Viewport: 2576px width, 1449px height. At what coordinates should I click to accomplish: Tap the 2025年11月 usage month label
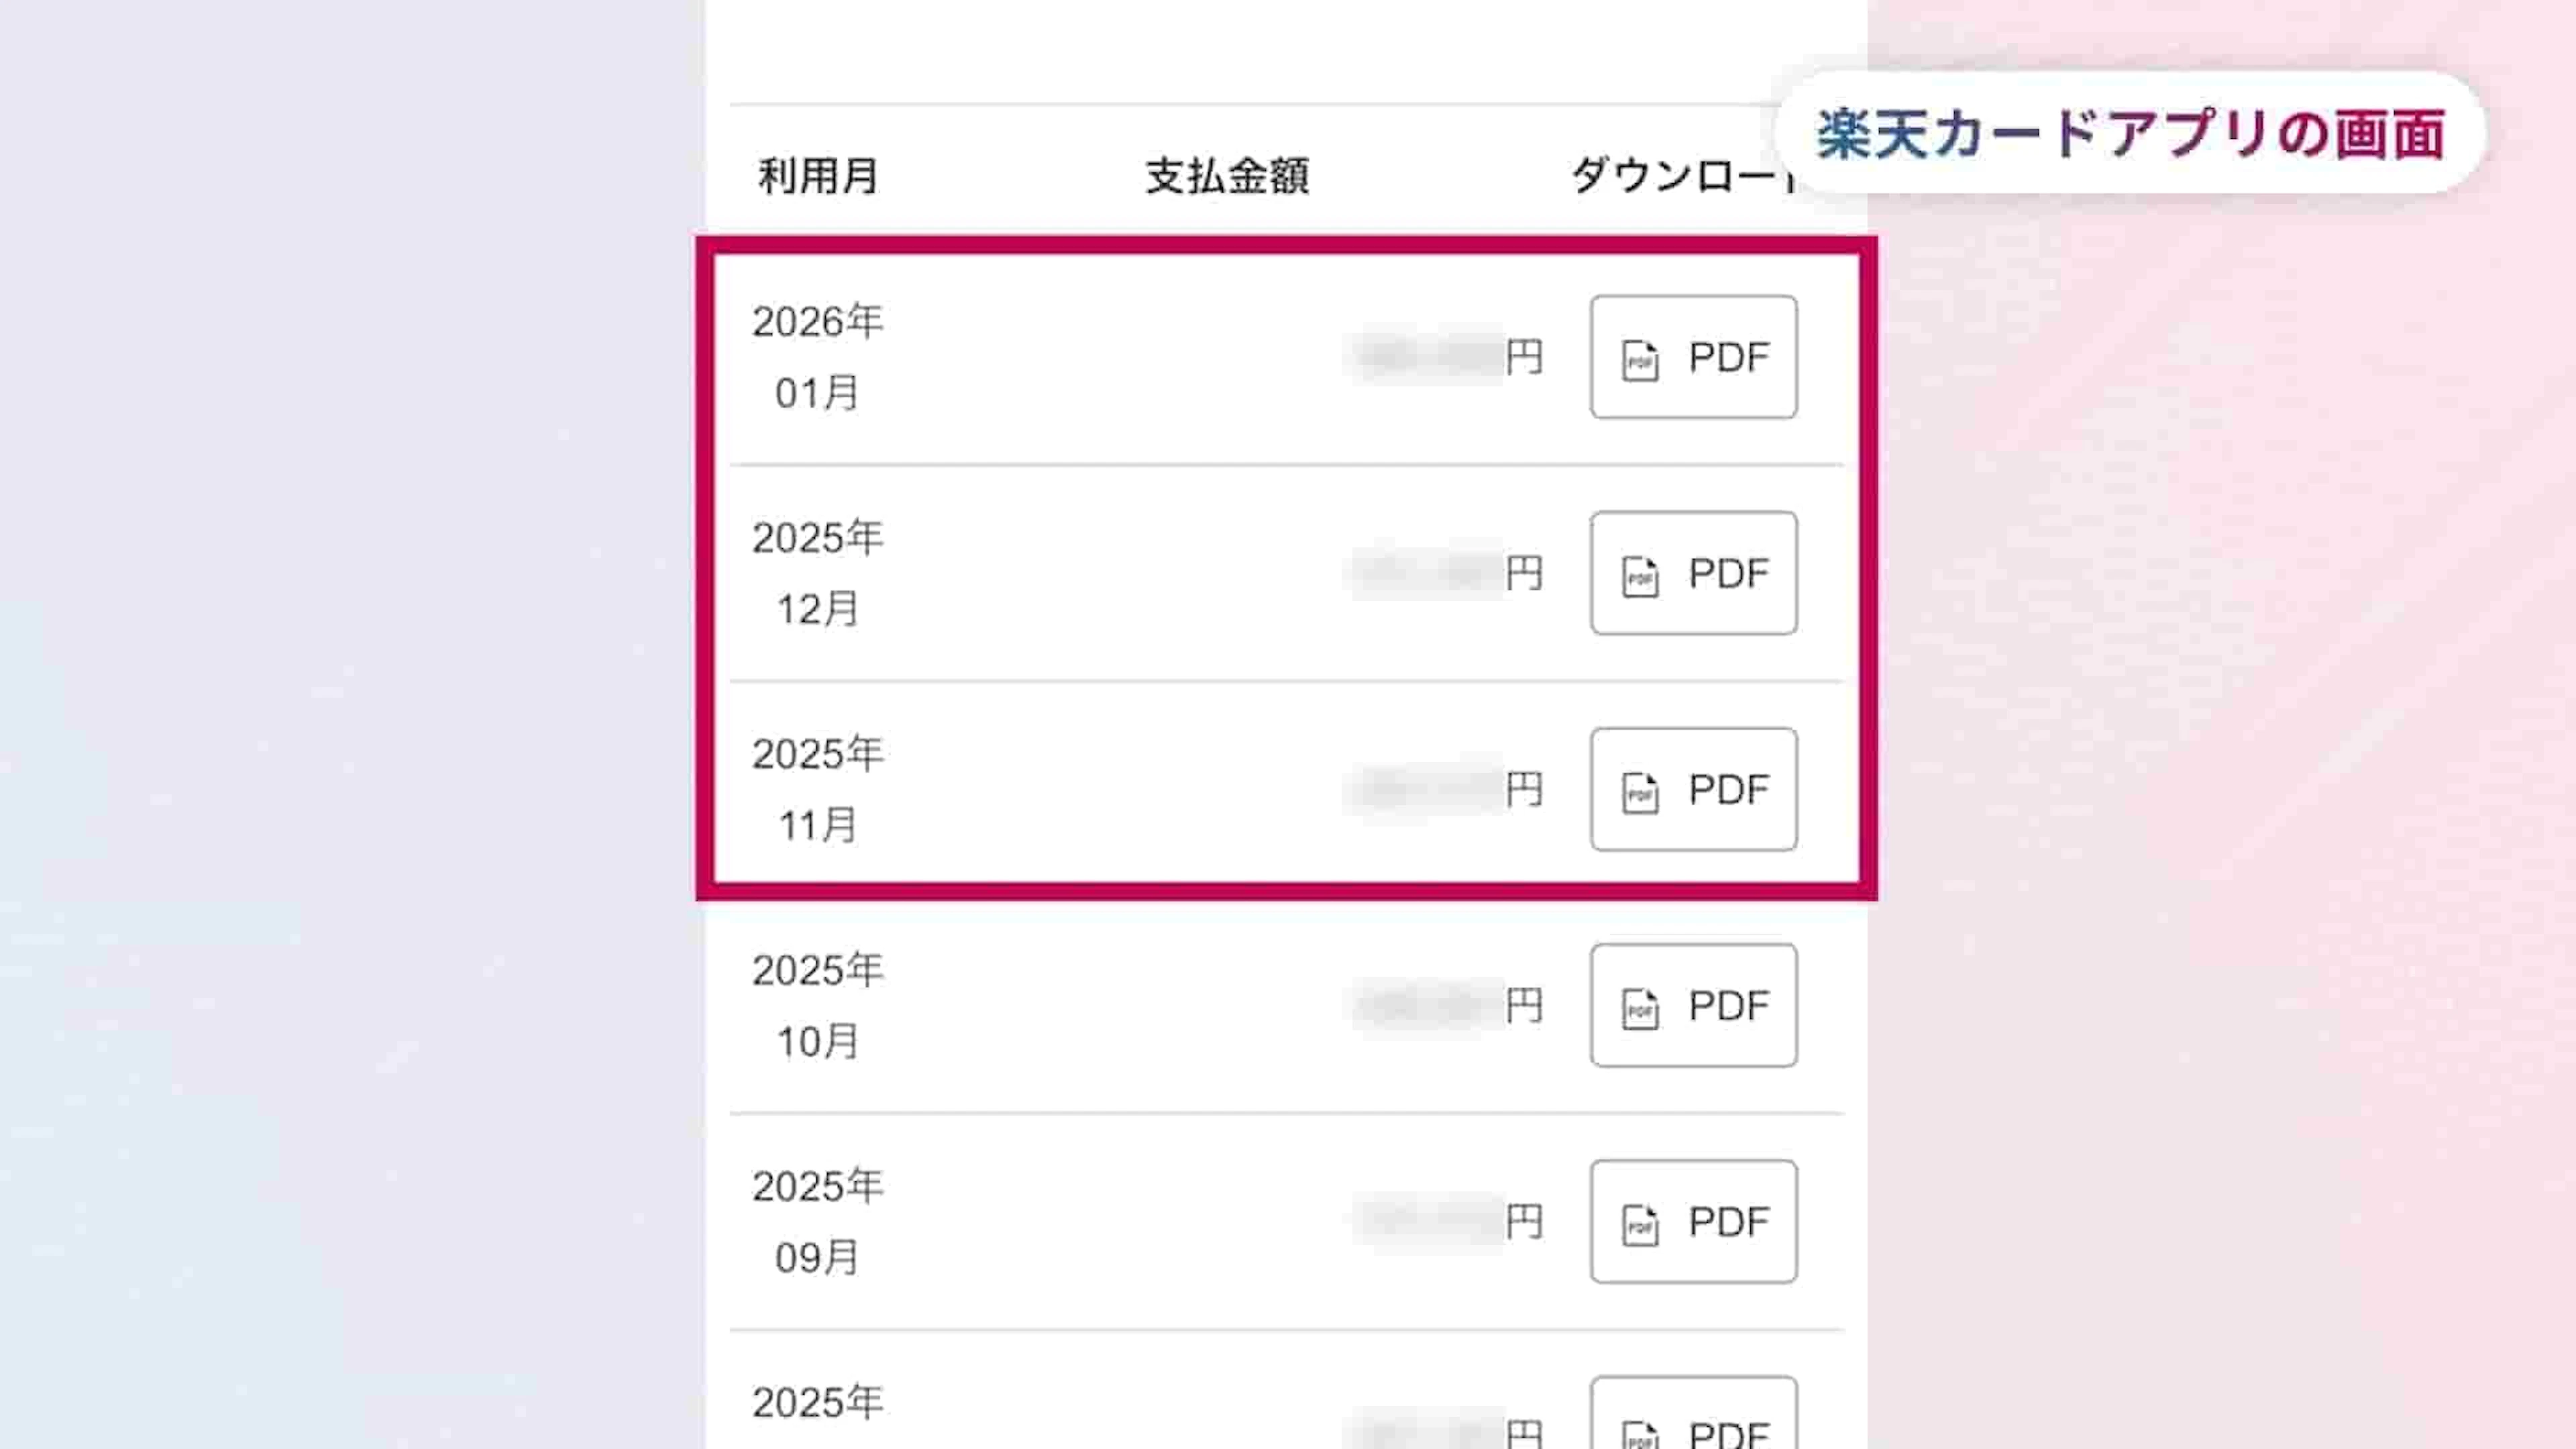pyautogui.click(x=817, y=789)
